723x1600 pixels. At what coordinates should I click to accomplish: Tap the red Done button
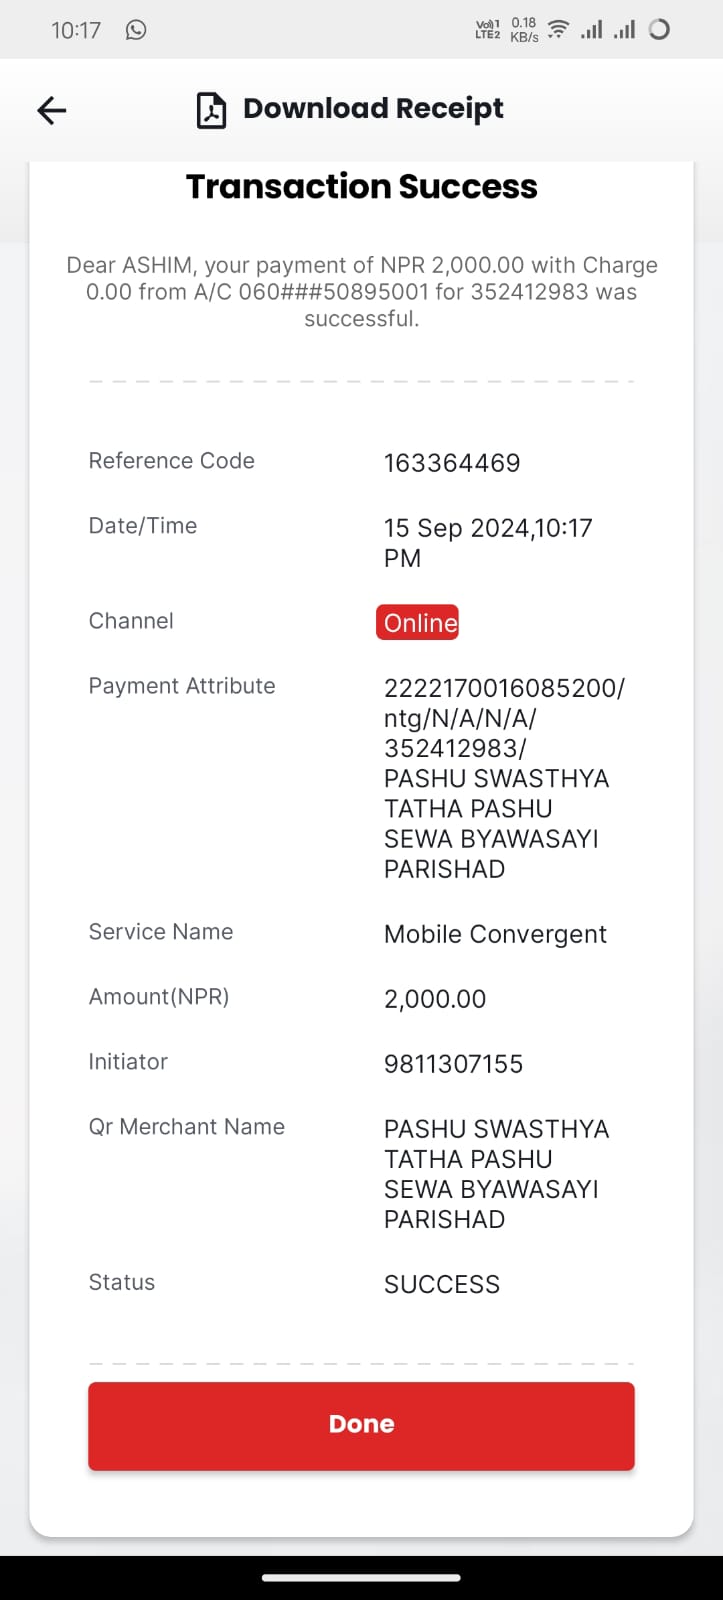pyautogui.click(x=361, y=1426)
